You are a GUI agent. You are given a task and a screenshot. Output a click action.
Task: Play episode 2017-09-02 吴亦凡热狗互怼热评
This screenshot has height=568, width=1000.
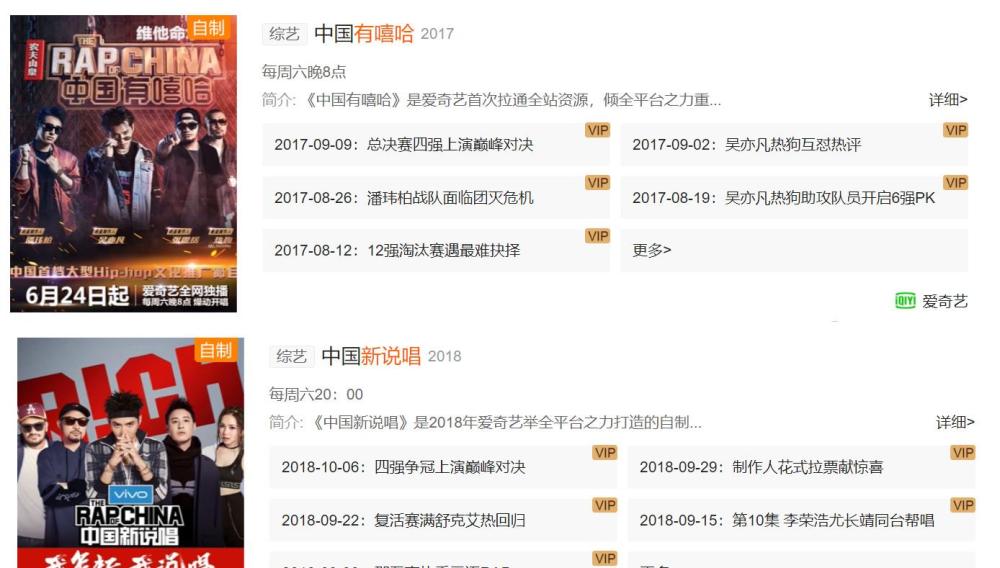794,145
